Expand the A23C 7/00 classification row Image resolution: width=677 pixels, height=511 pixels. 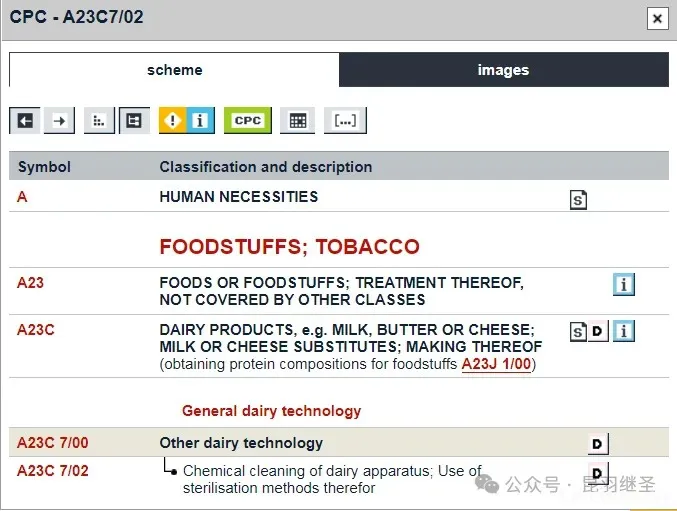pos(53,443)
